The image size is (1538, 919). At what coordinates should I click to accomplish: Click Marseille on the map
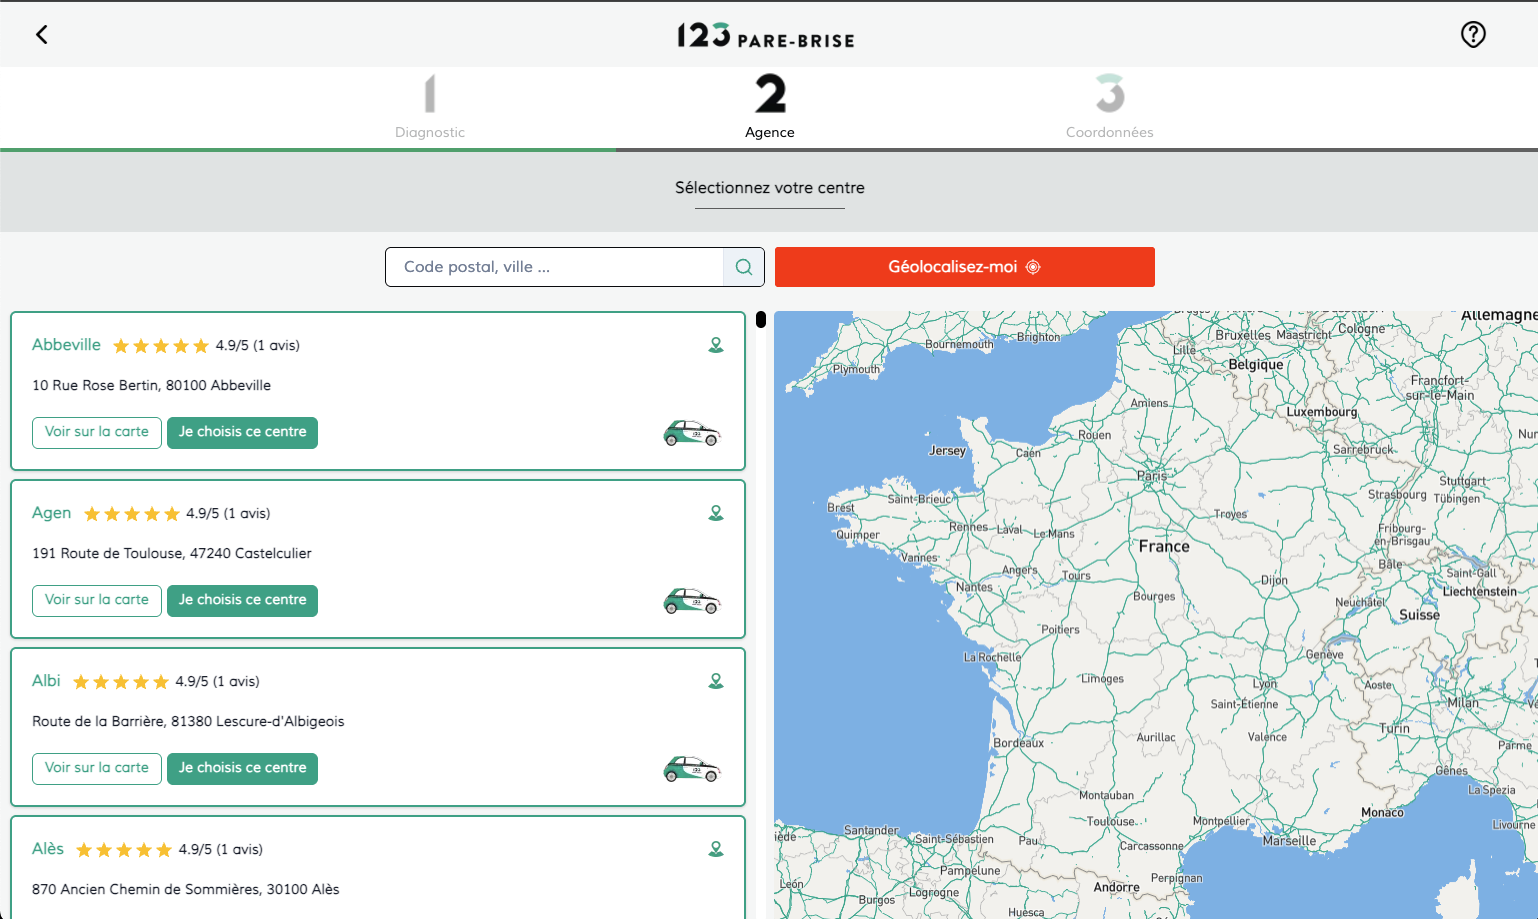coord(1290,841)
